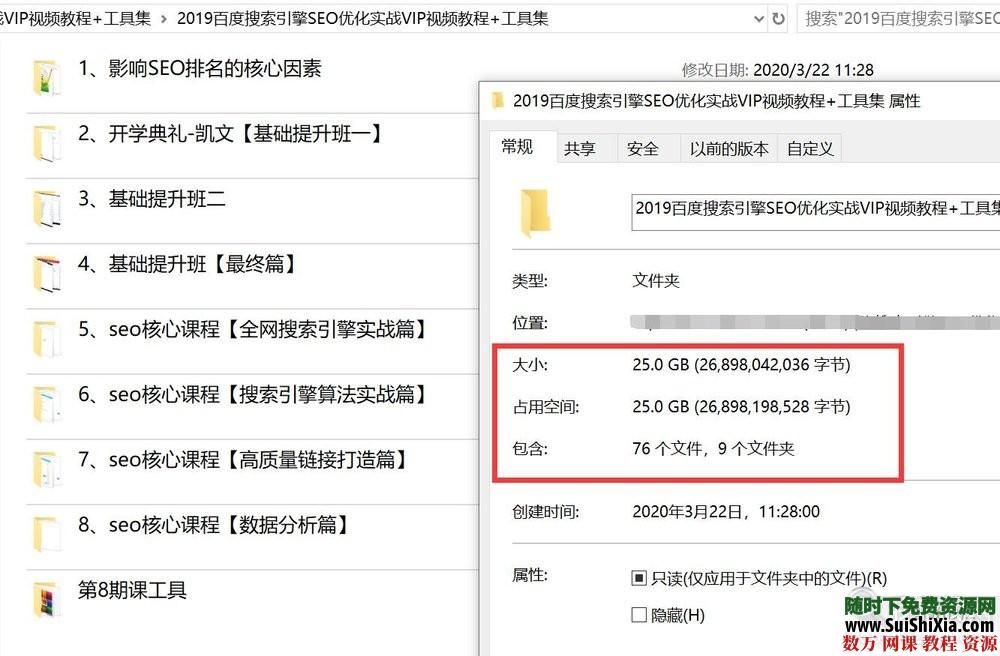Viewport: 1000px width, 656px height.
Task: Enable the 隐藏 hidden attribute checkbox
Action: point(637,615)
